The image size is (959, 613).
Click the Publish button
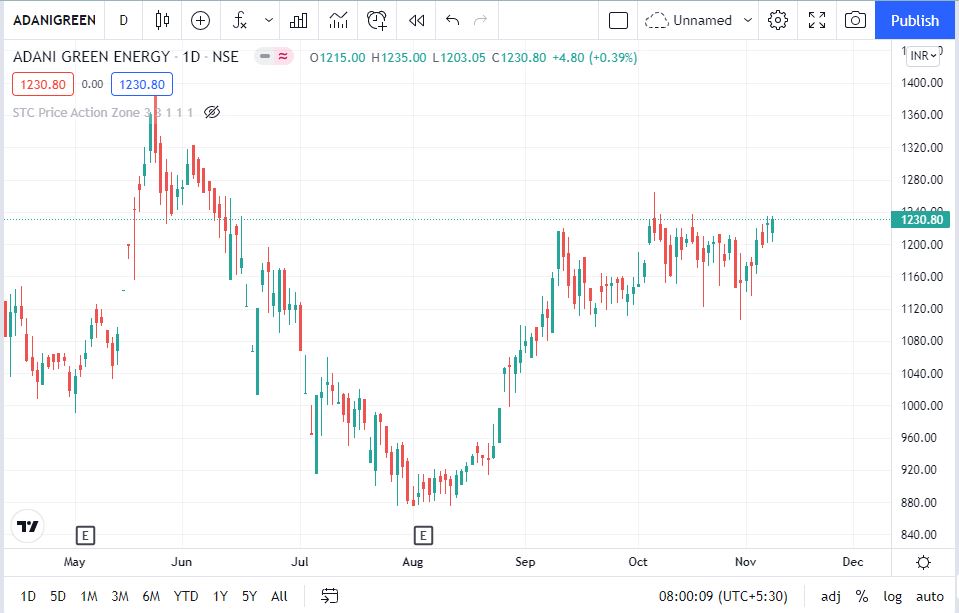[915, 20]
